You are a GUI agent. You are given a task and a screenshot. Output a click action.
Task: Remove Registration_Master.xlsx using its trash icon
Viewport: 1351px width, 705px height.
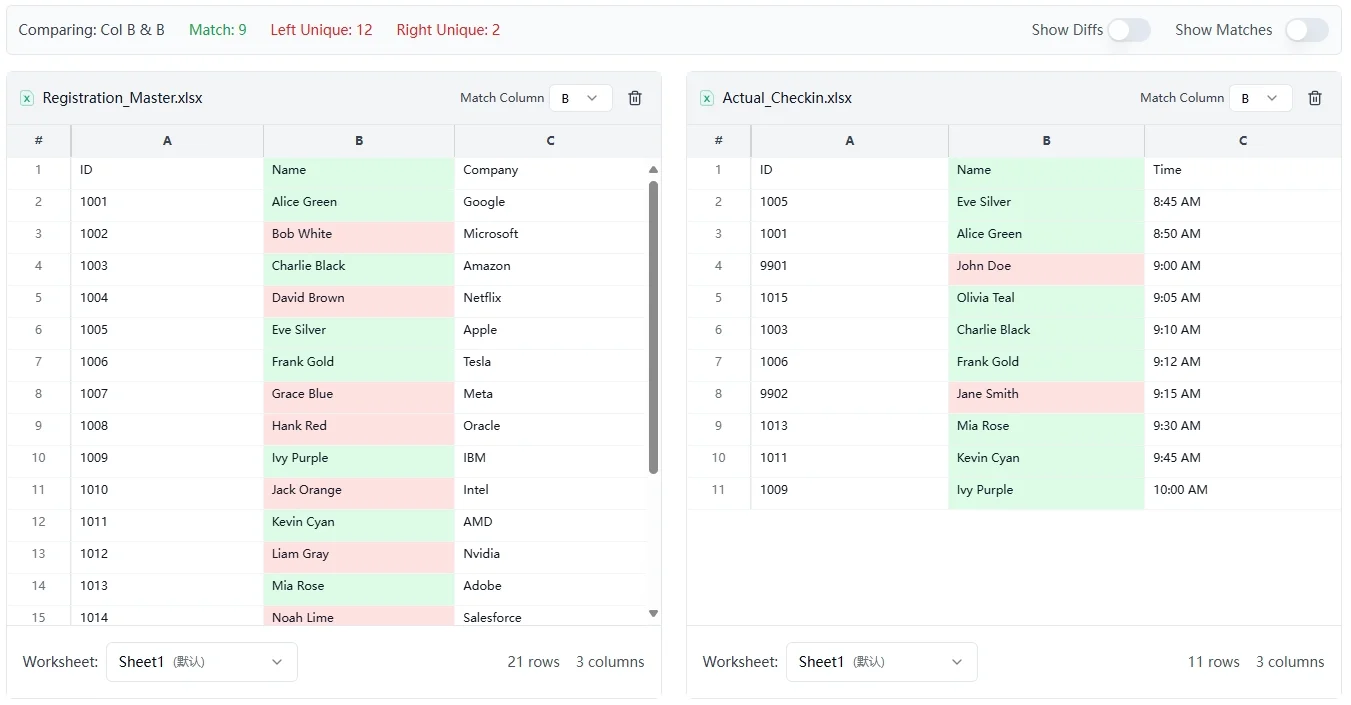pos(634,98)
